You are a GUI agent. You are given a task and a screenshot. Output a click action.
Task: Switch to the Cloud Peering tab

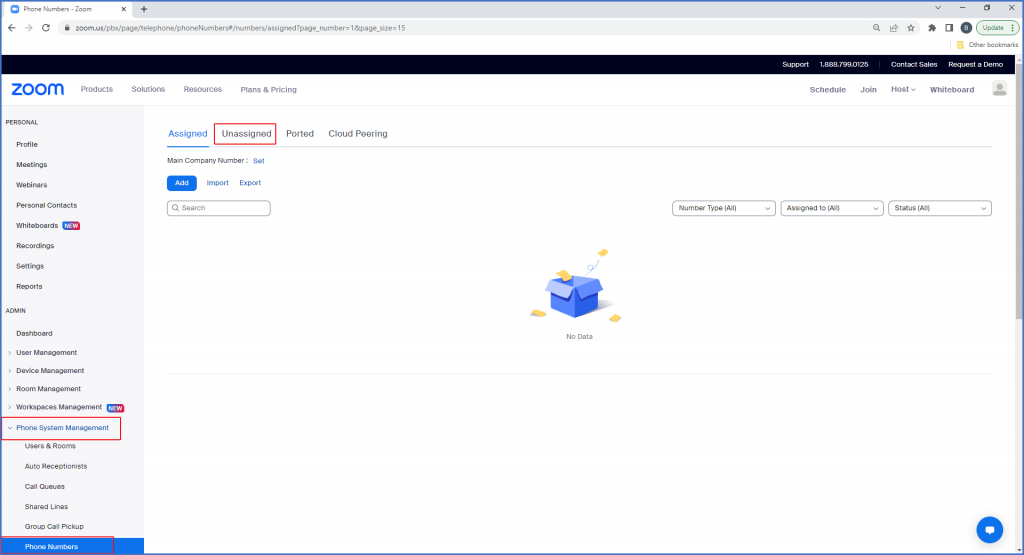coord(357,133)
